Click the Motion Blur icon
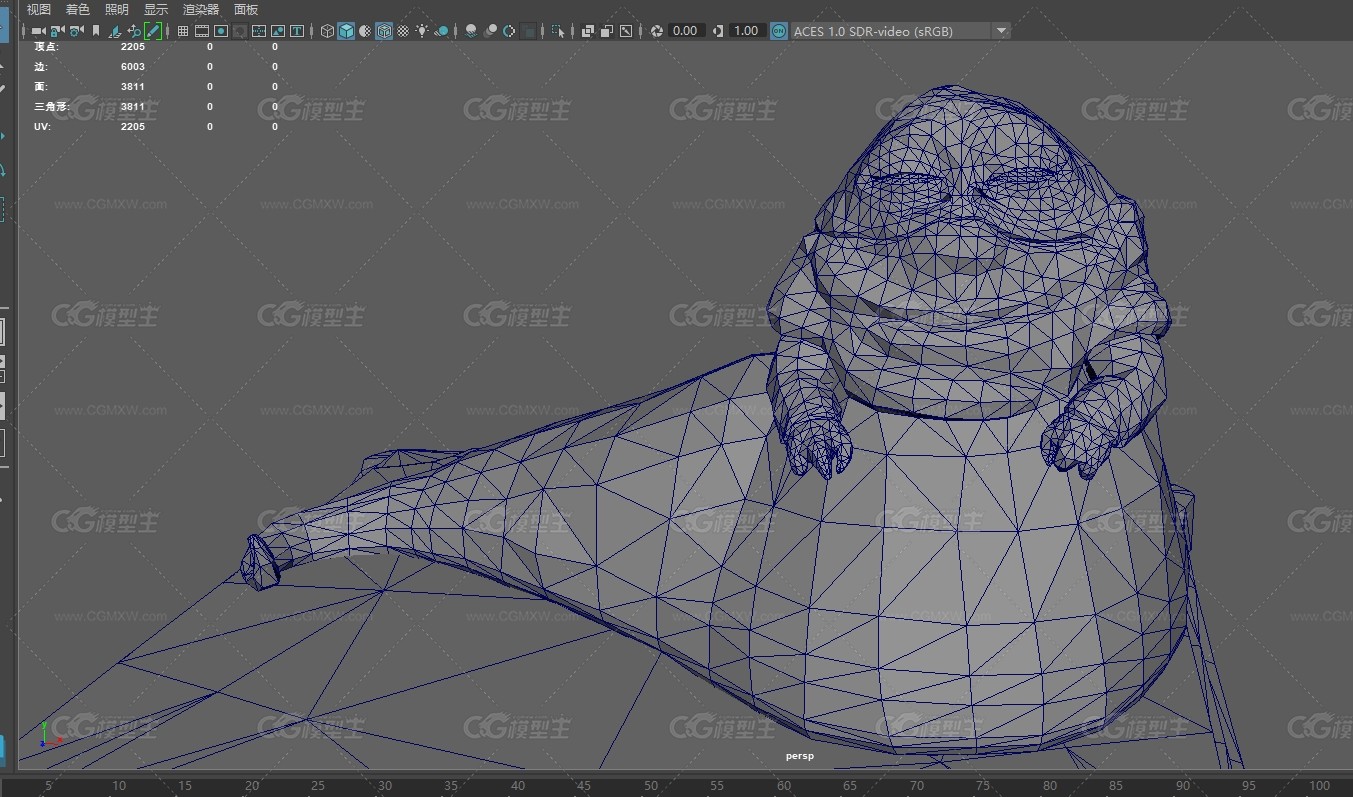1353x797 pixels. click(x=490, y=31)
